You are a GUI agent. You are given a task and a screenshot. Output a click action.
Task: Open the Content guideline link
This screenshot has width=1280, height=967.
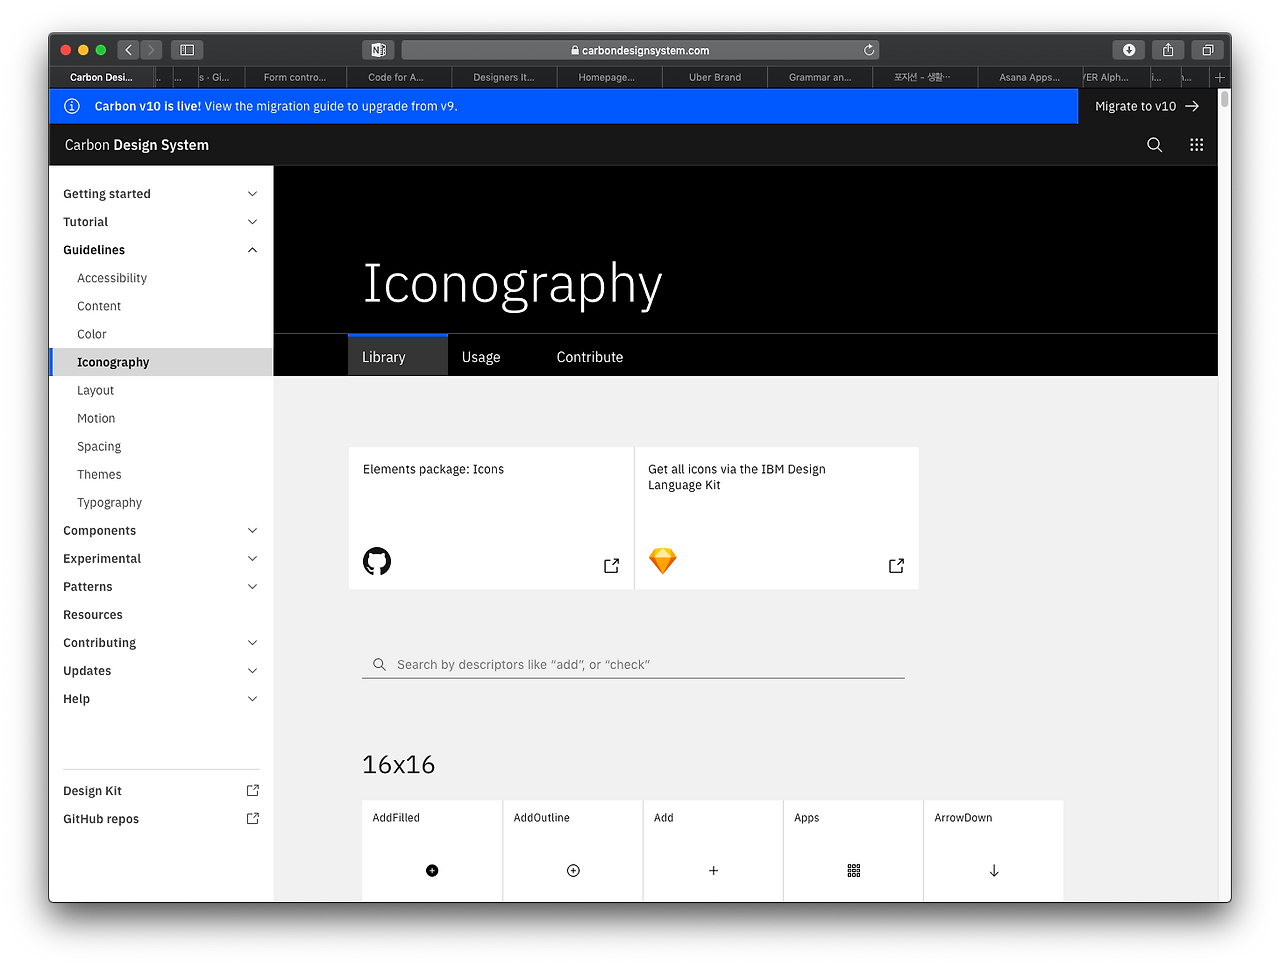(99, 306)
